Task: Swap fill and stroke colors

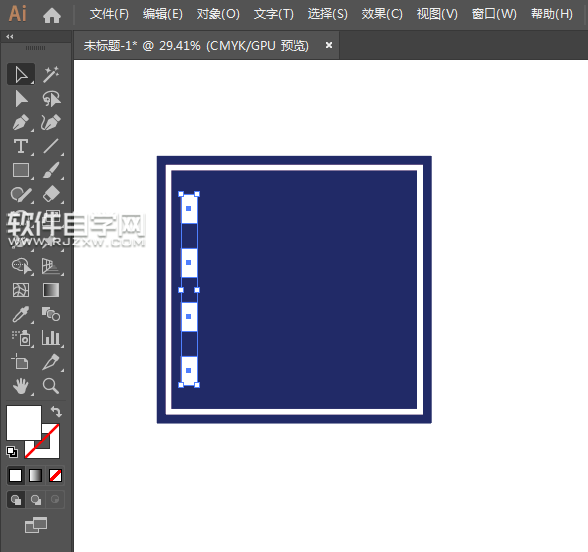Action: coord(56,412)
